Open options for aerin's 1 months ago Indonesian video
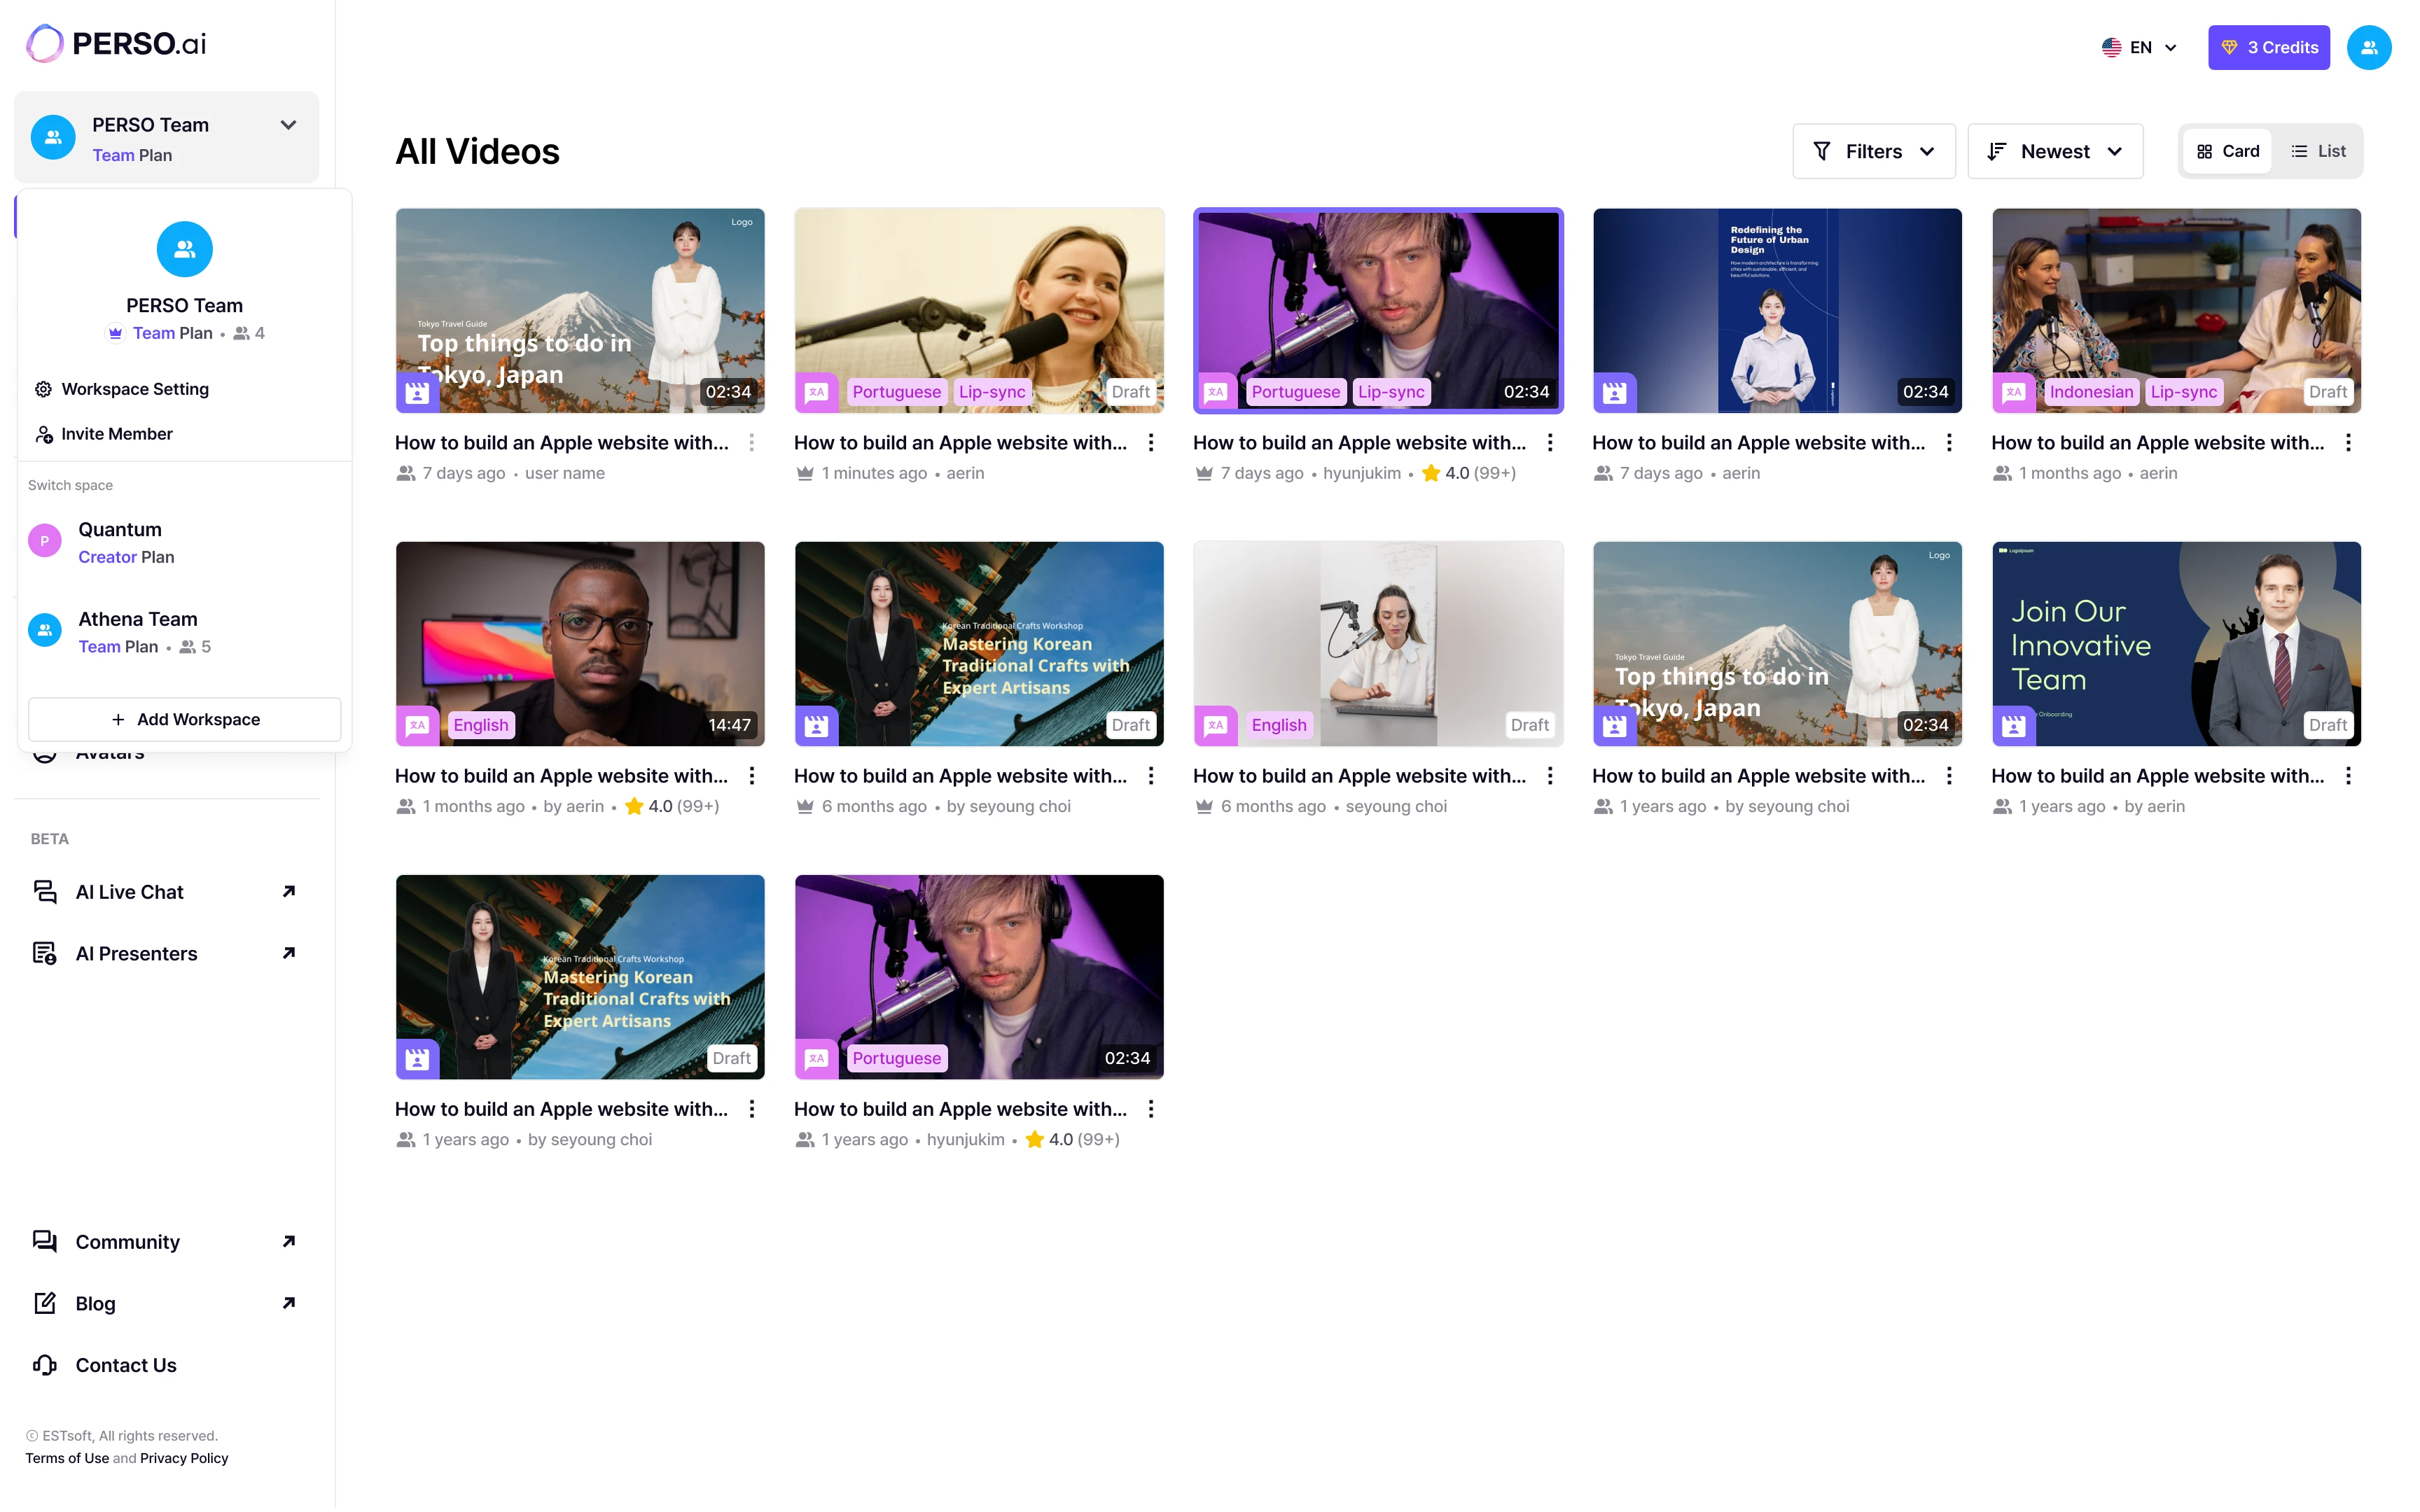This screenshot has height=1512, width=2420. 2348,443
